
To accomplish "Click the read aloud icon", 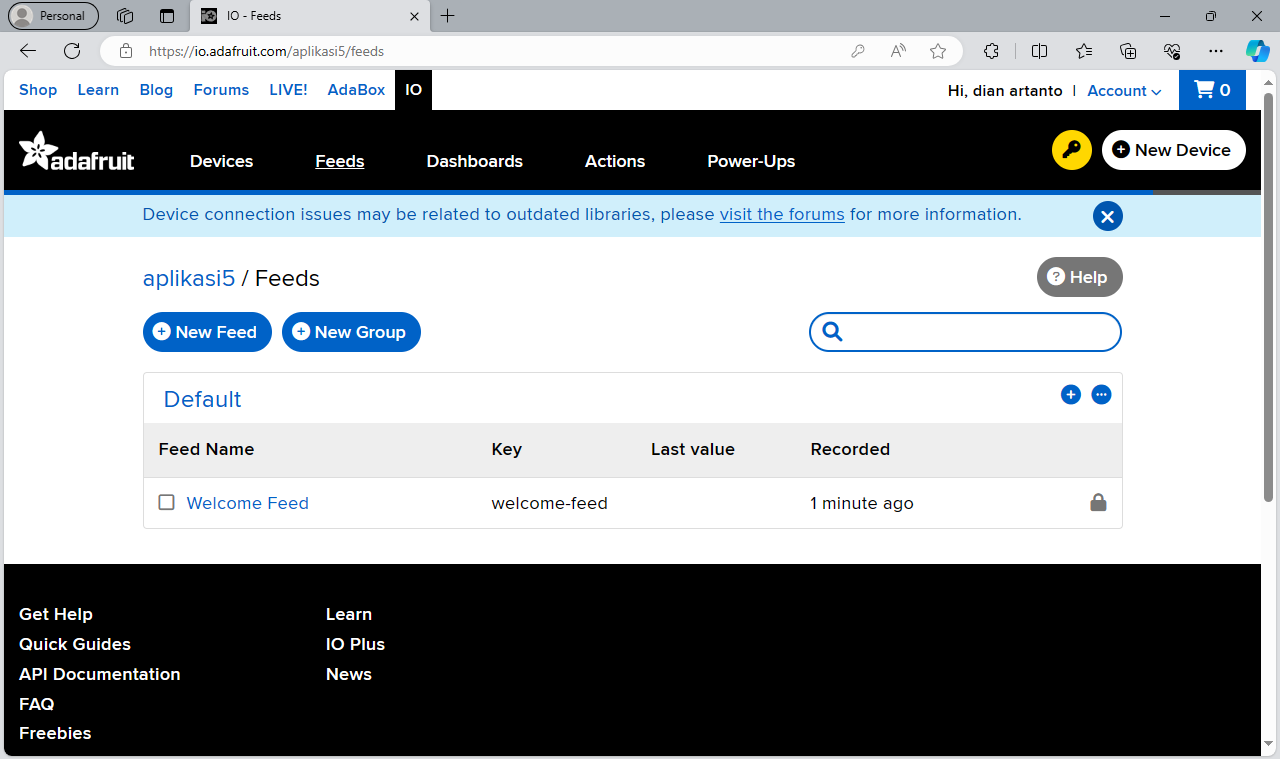I will [x=898, y=51].
